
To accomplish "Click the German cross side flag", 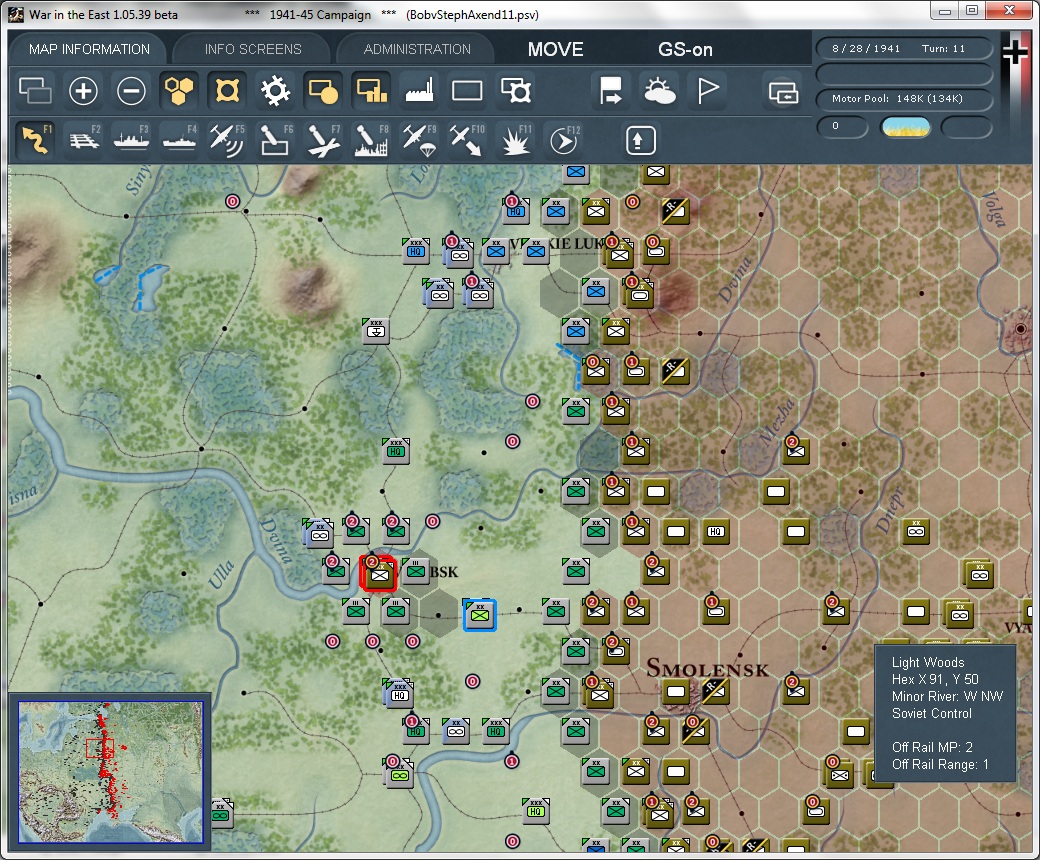I will click(1015, 53).
